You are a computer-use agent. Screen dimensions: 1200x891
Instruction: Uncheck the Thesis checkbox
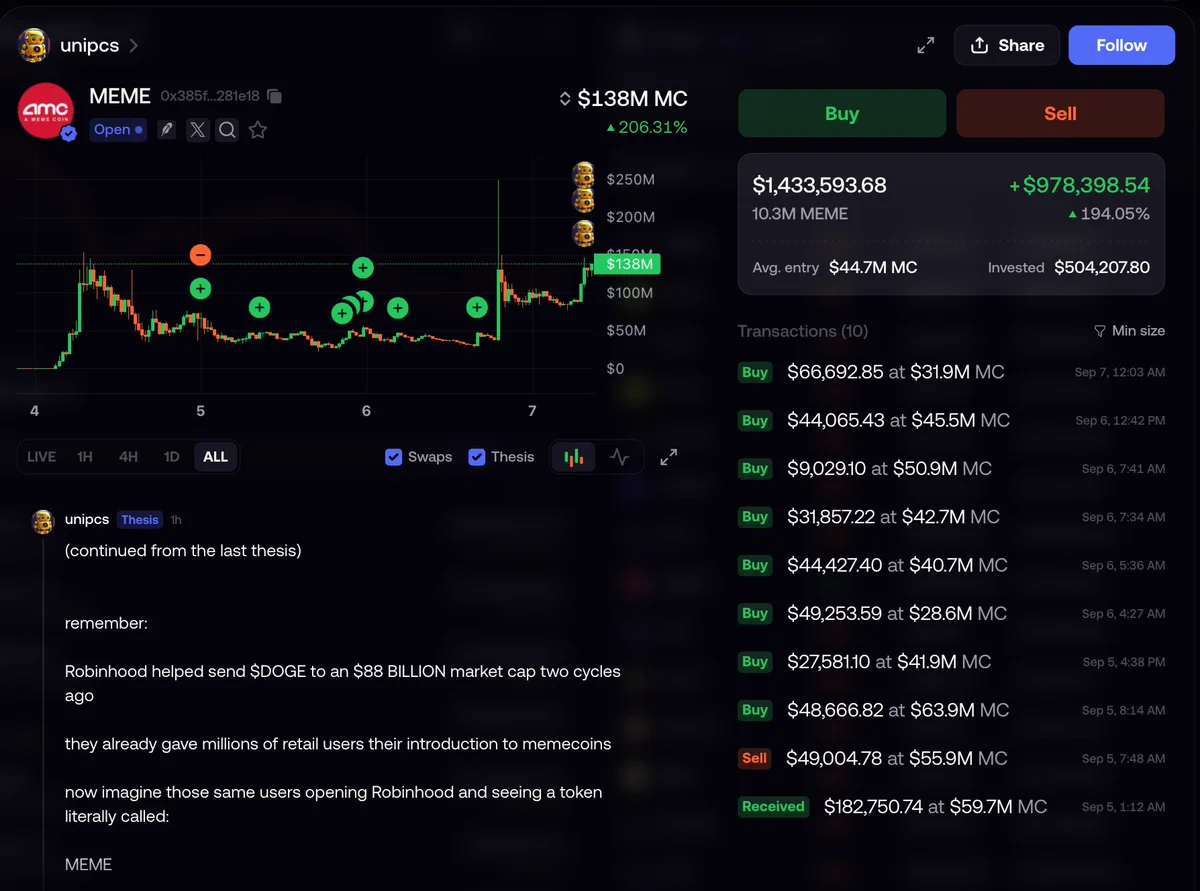477,457
